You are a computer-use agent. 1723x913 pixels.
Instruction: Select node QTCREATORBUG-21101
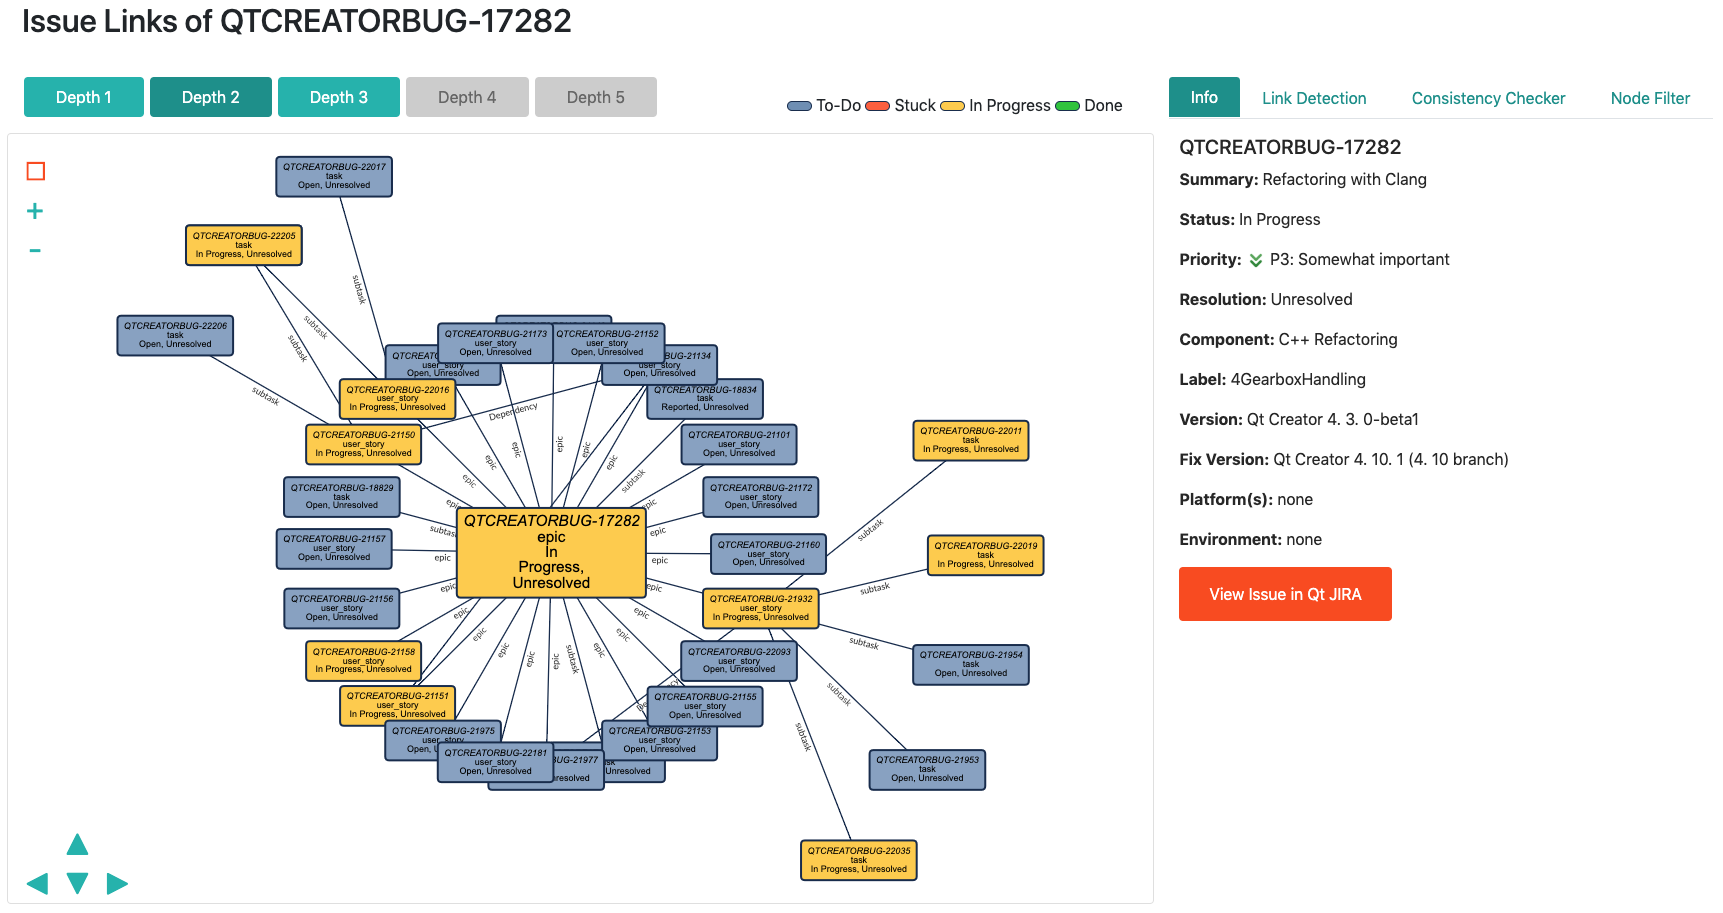[739, 444]
